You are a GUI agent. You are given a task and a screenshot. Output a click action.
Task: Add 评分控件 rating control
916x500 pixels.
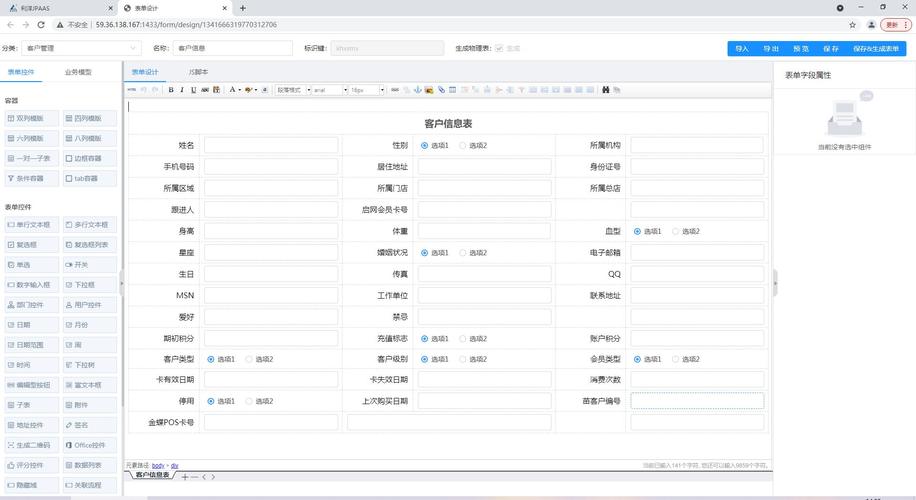tap(32, 465)
